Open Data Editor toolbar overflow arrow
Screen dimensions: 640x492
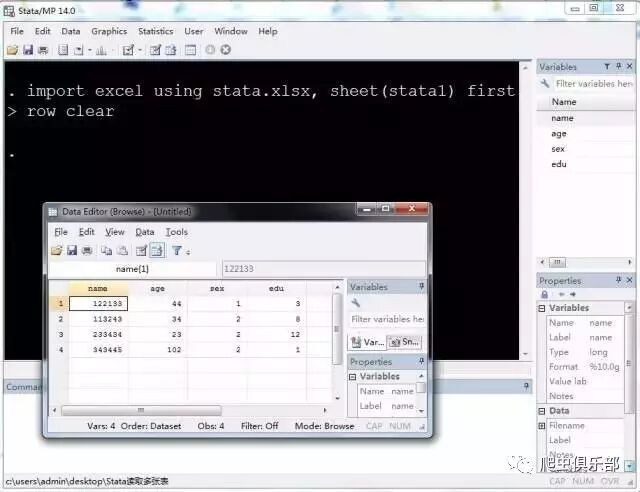[188, 252]
